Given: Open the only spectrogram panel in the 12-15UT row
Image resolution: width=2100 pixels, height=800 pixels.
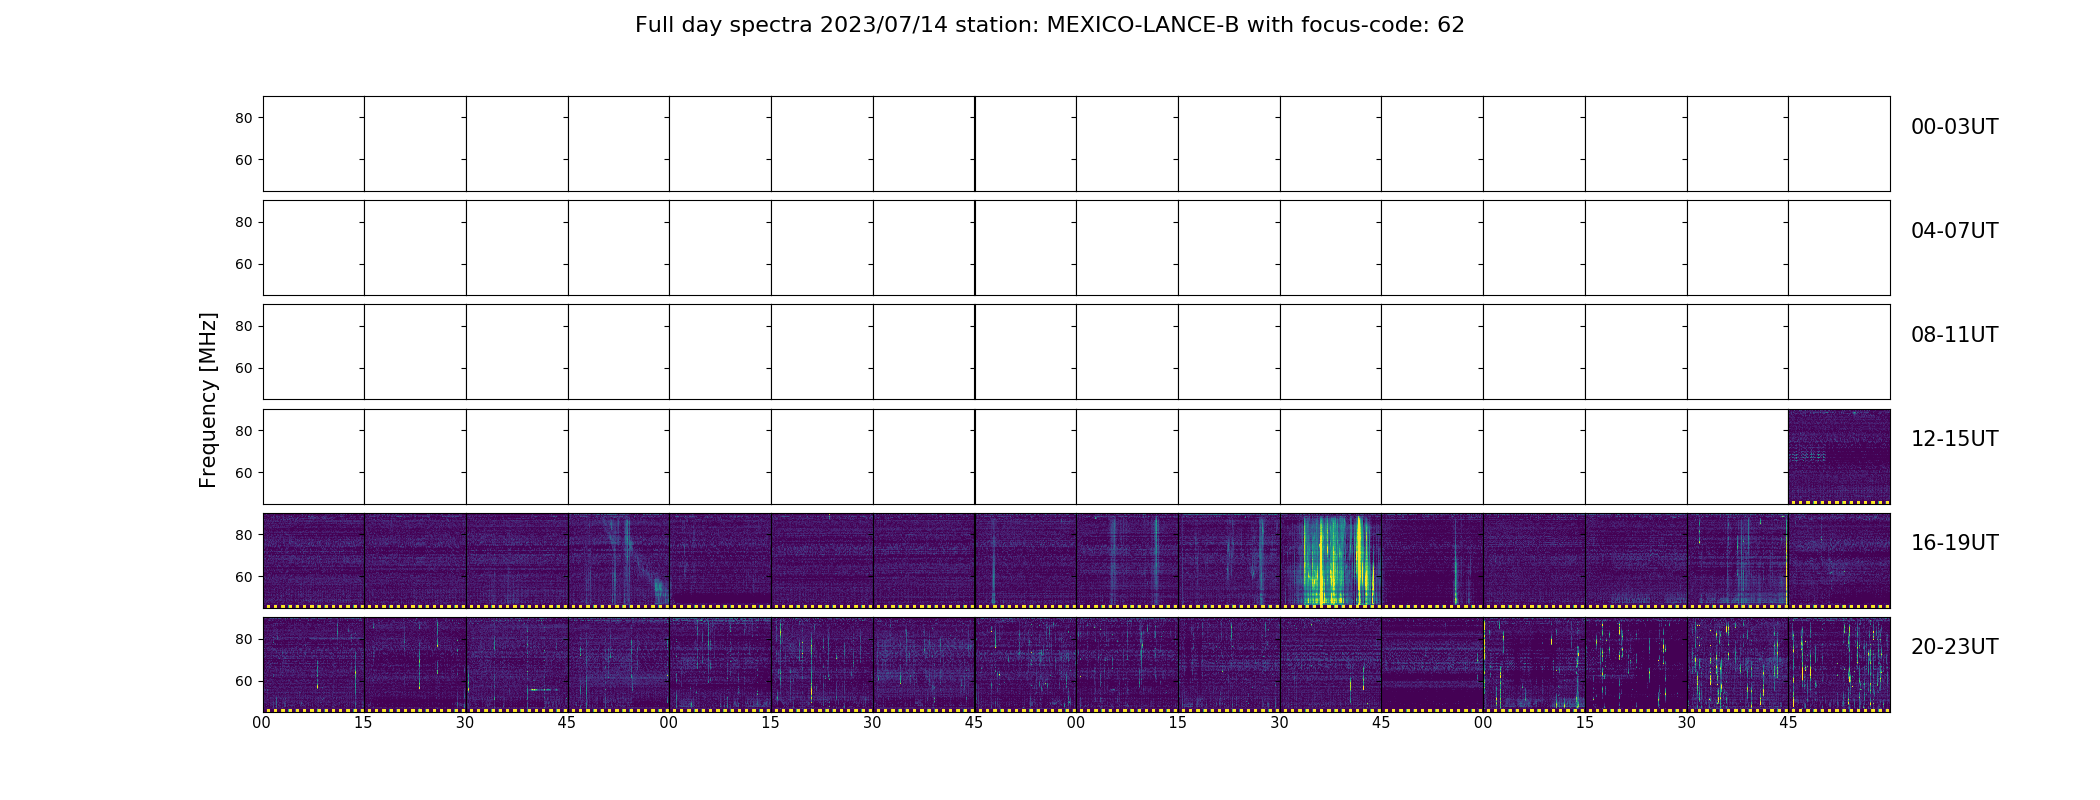Looking at the screenshot, I should point(1839,457).
